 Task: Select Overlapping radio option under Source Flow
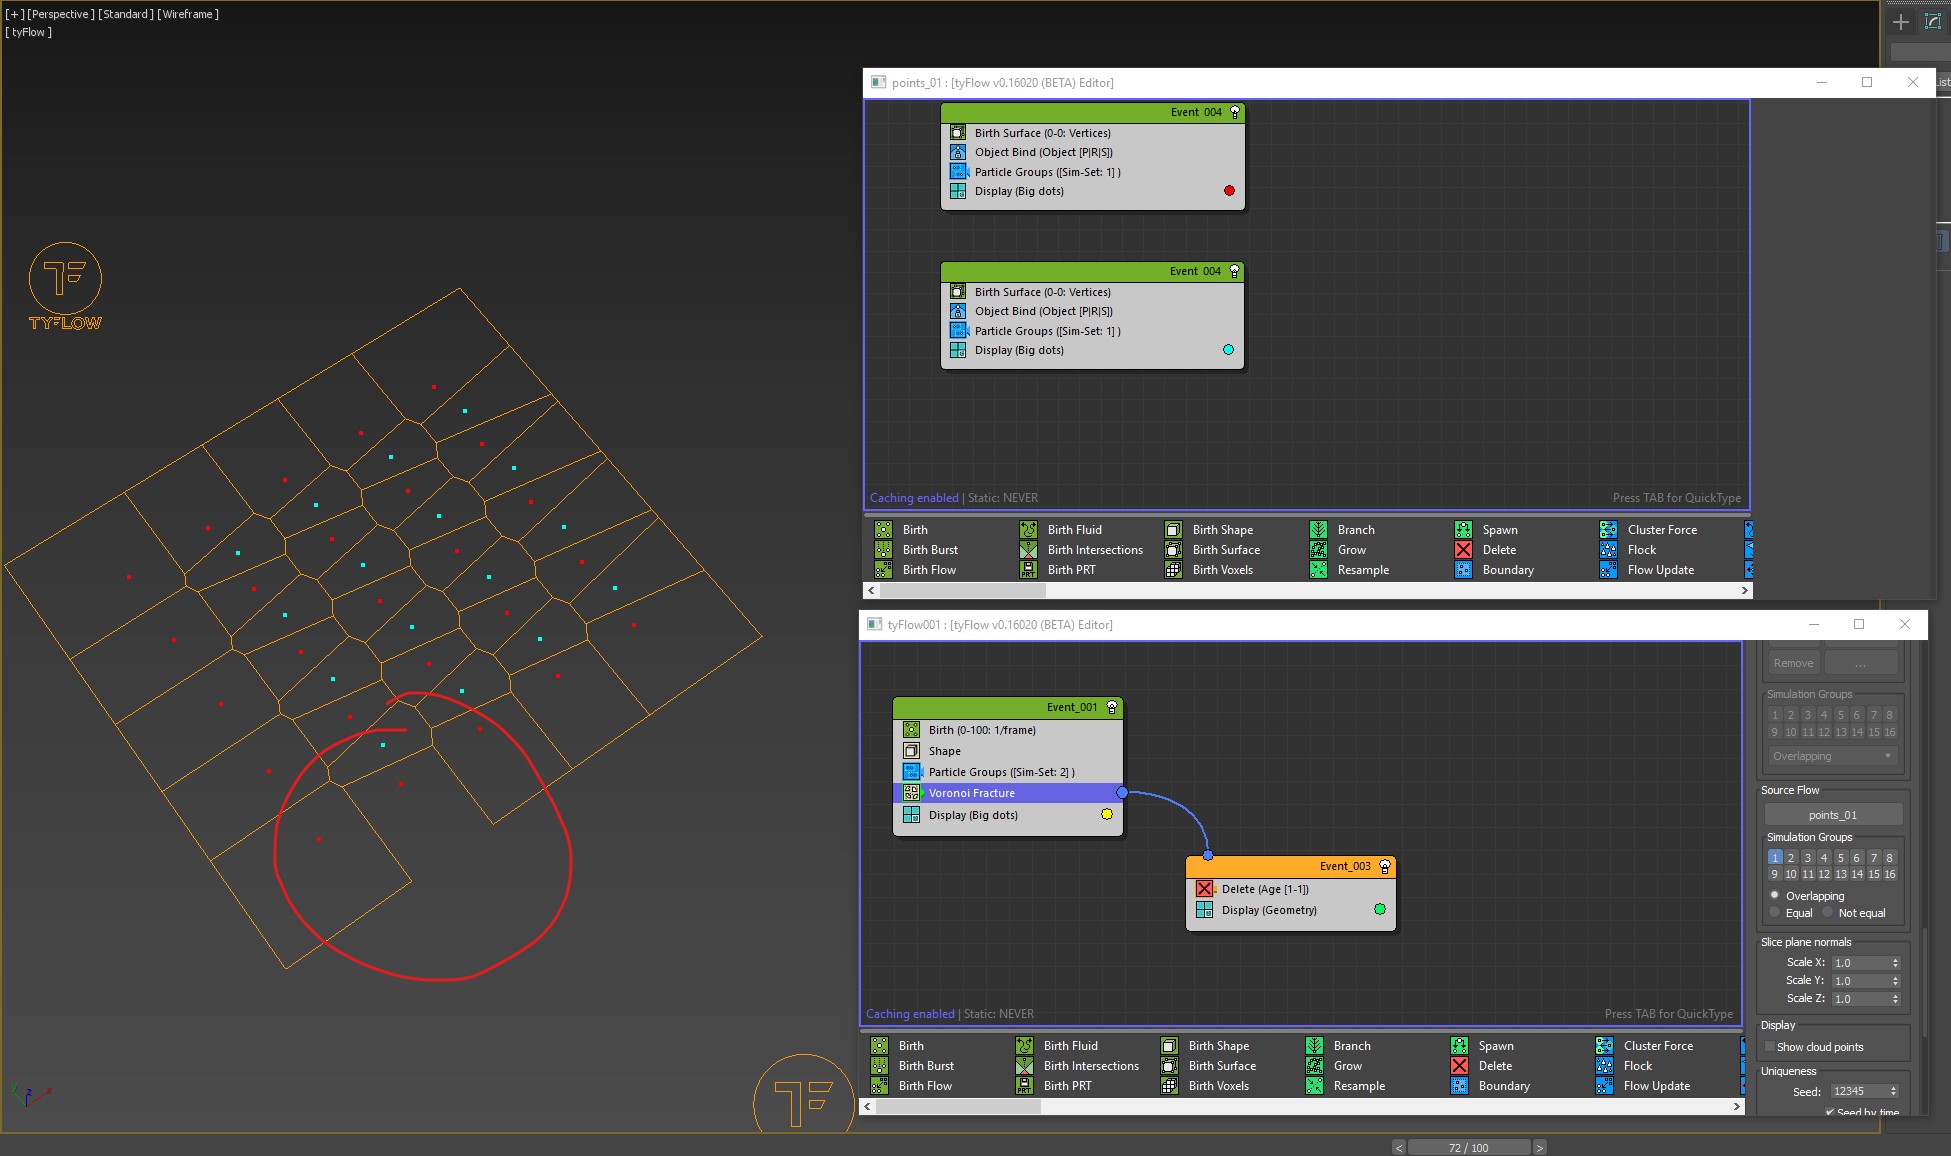click(1775, 895)
